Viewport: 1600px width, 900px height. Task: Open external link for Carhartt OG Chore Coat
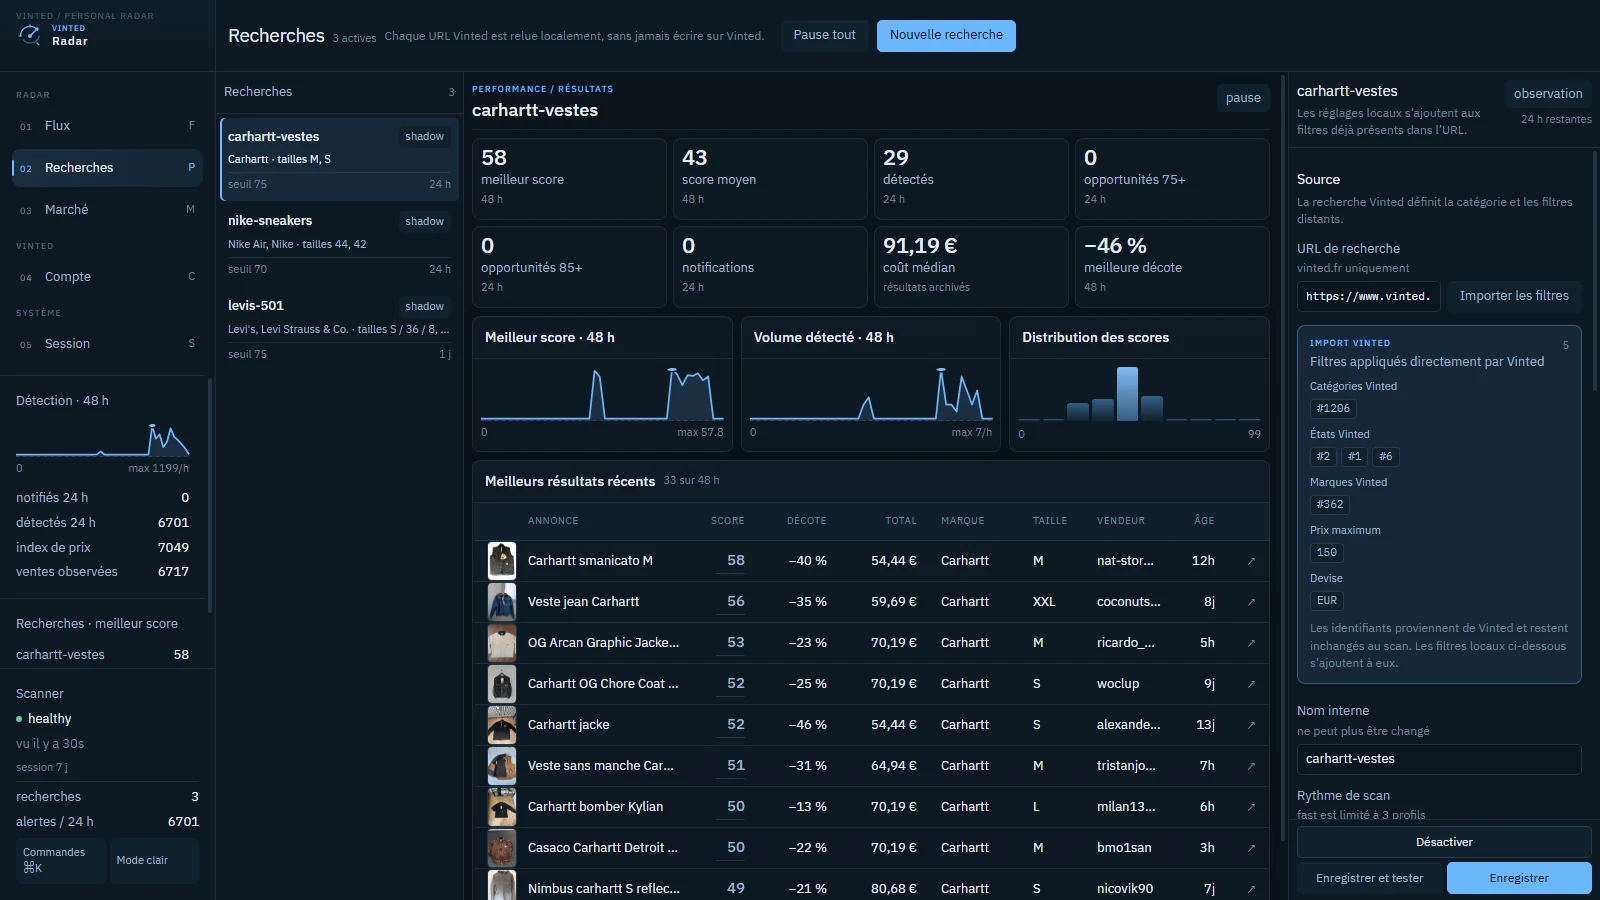[x=1251, y=684]
